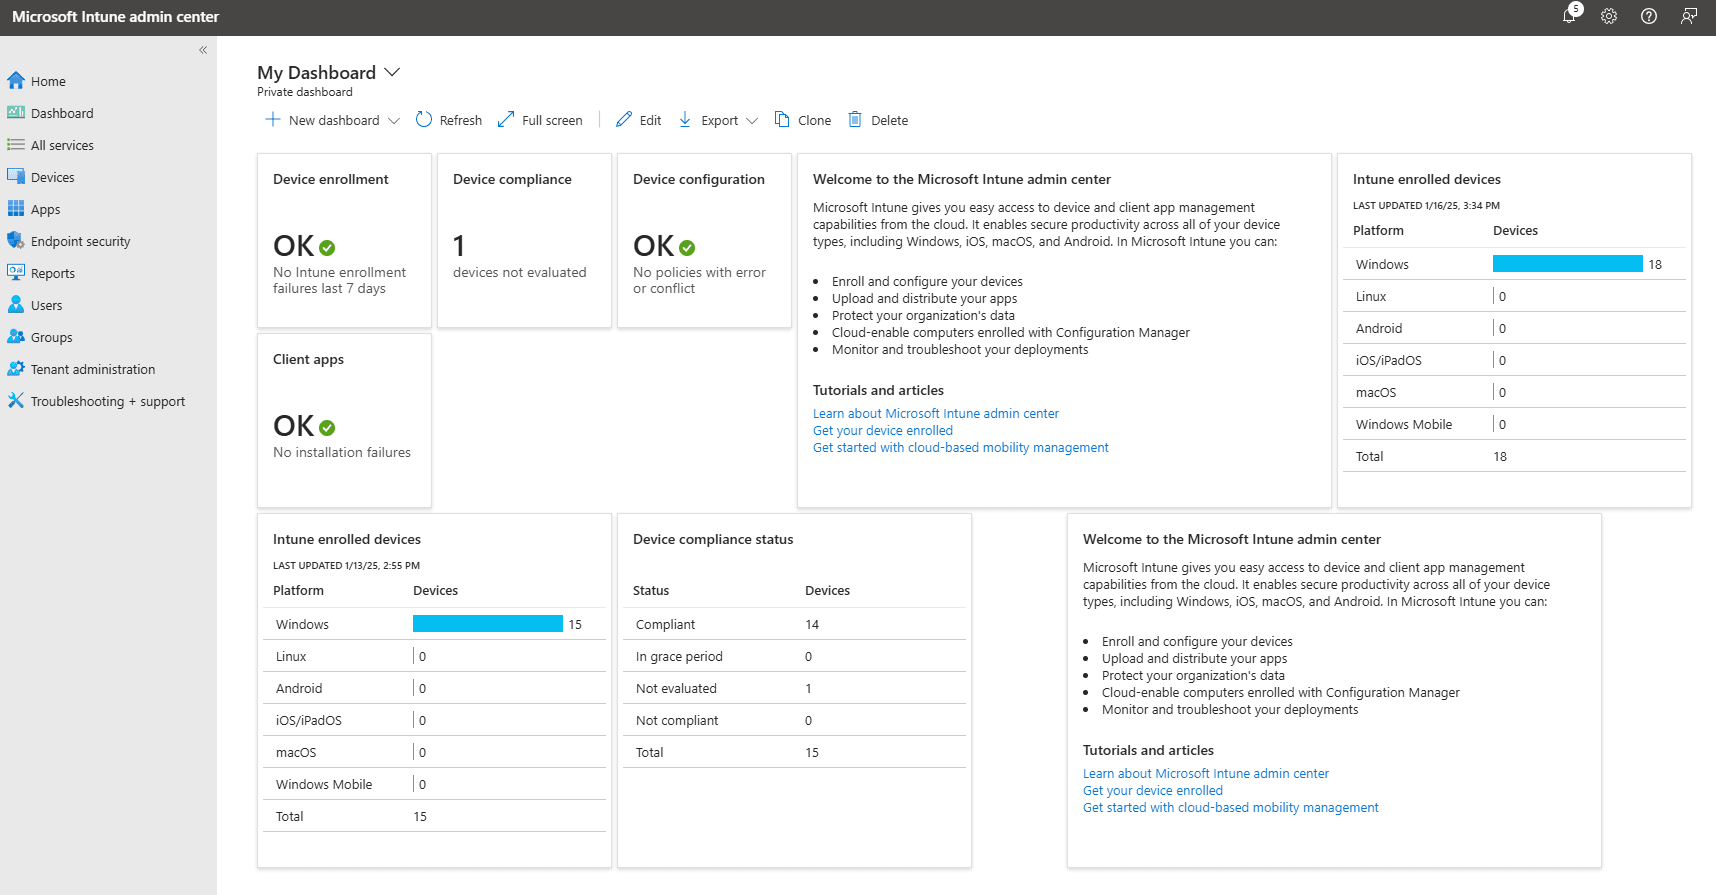Viewport: 1716px width, 895px height.
Task: Open the help question mark icon
Action: click(x=1649, y=16)
